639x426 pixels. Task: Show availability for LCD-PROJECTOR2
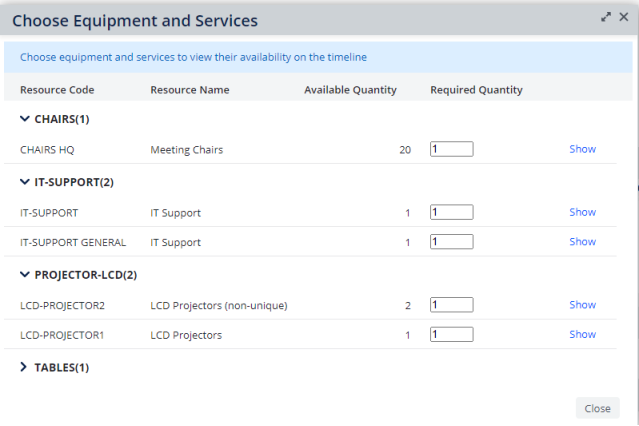(582, 305)
